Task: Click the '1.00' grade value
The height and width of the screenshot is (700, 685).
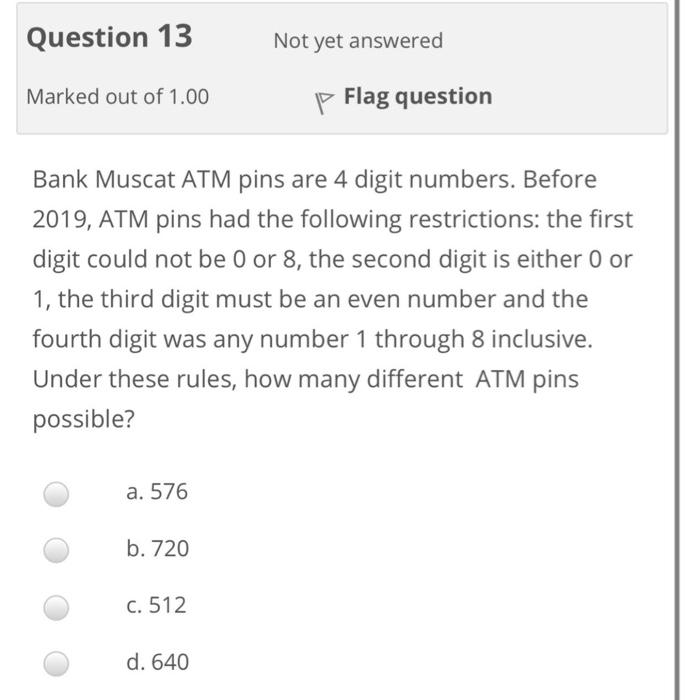Action: pyautogui.click(x=188, y=97)
